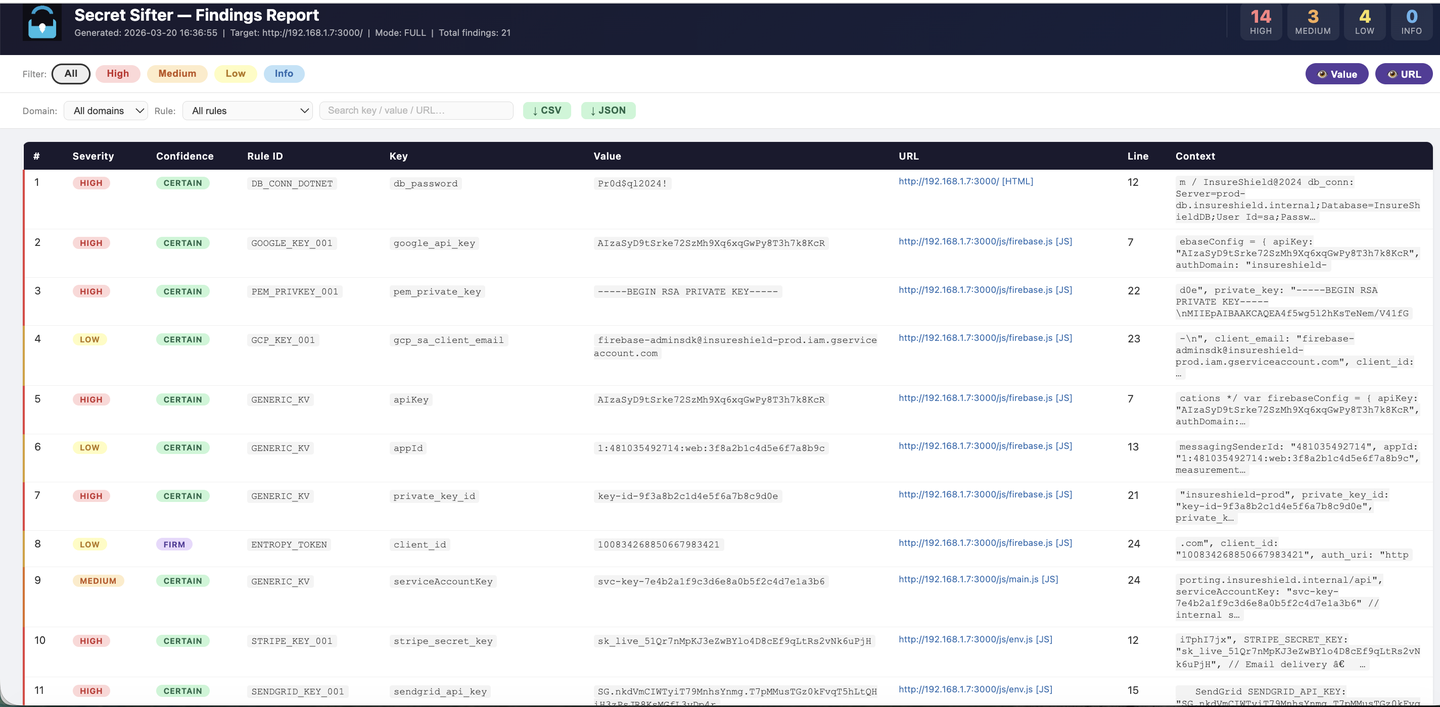Viewport: 1440px width, 707px height.
Task: Click the LOW severity badge for appId row
Action: 90,448
